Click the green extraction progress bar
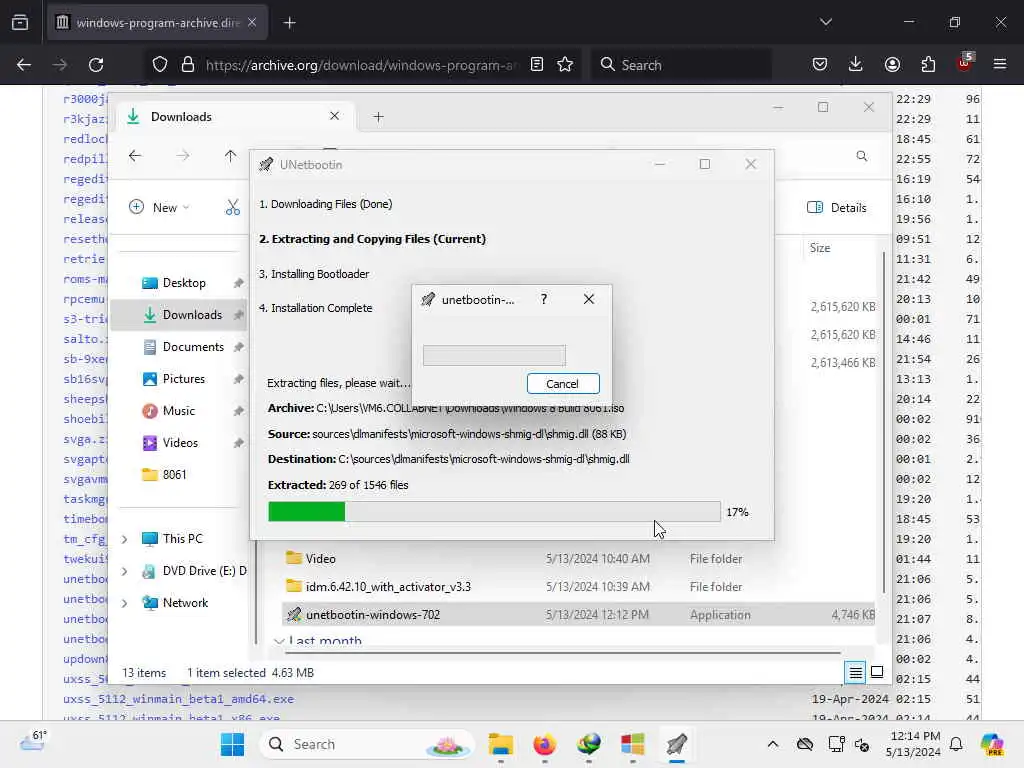Viewport: 1024px width, 768px height. [494, 511]
